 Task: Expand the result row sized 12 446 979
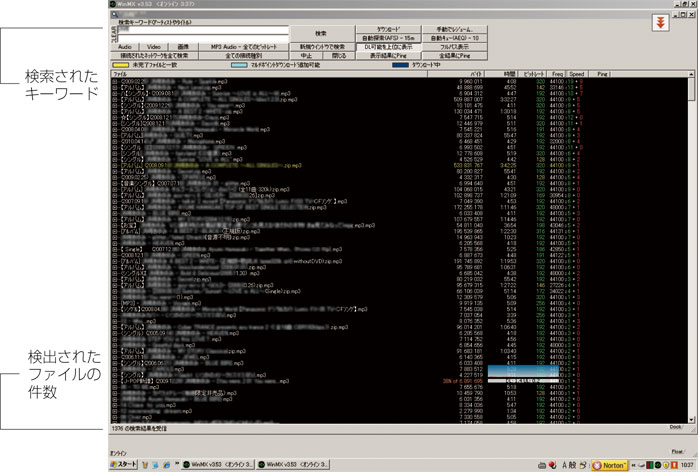pos(114,124)
